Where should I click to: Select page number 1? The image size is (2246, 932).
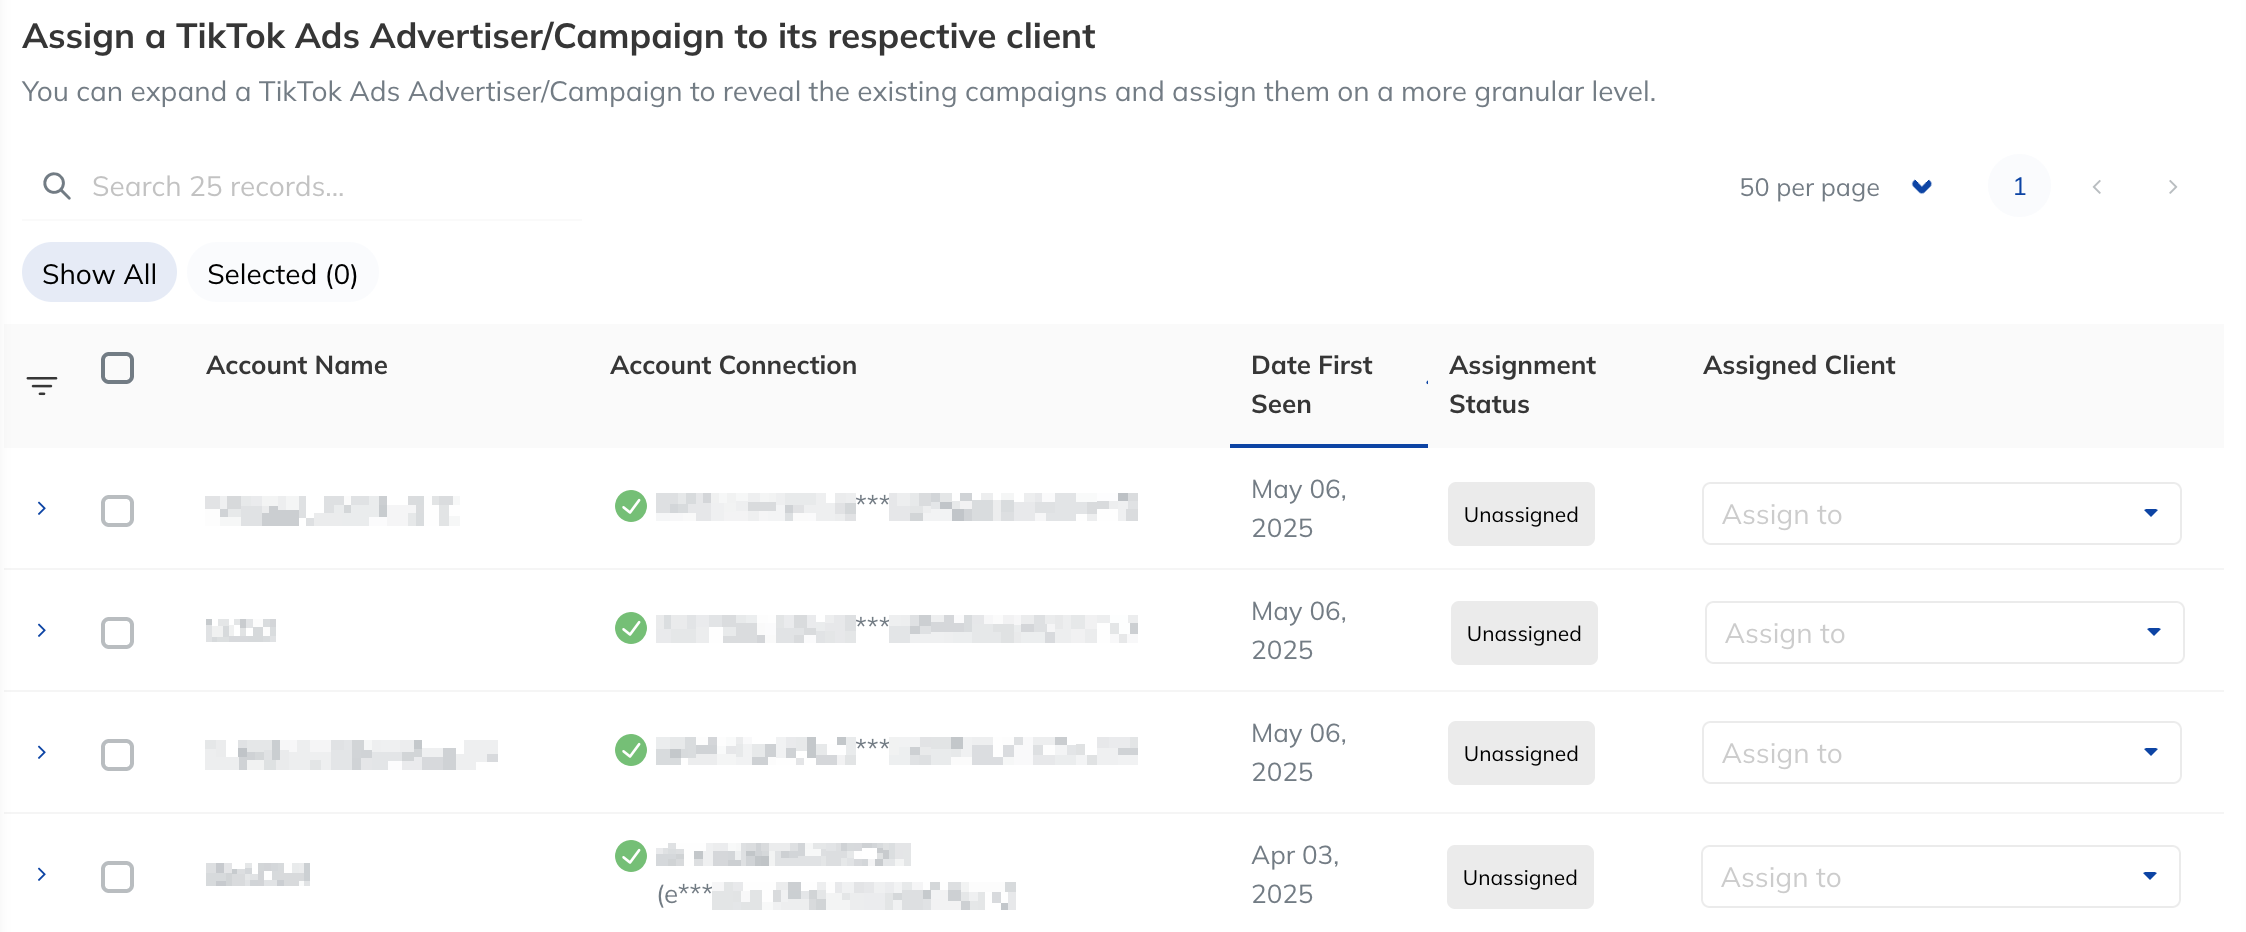(2019, 187)
